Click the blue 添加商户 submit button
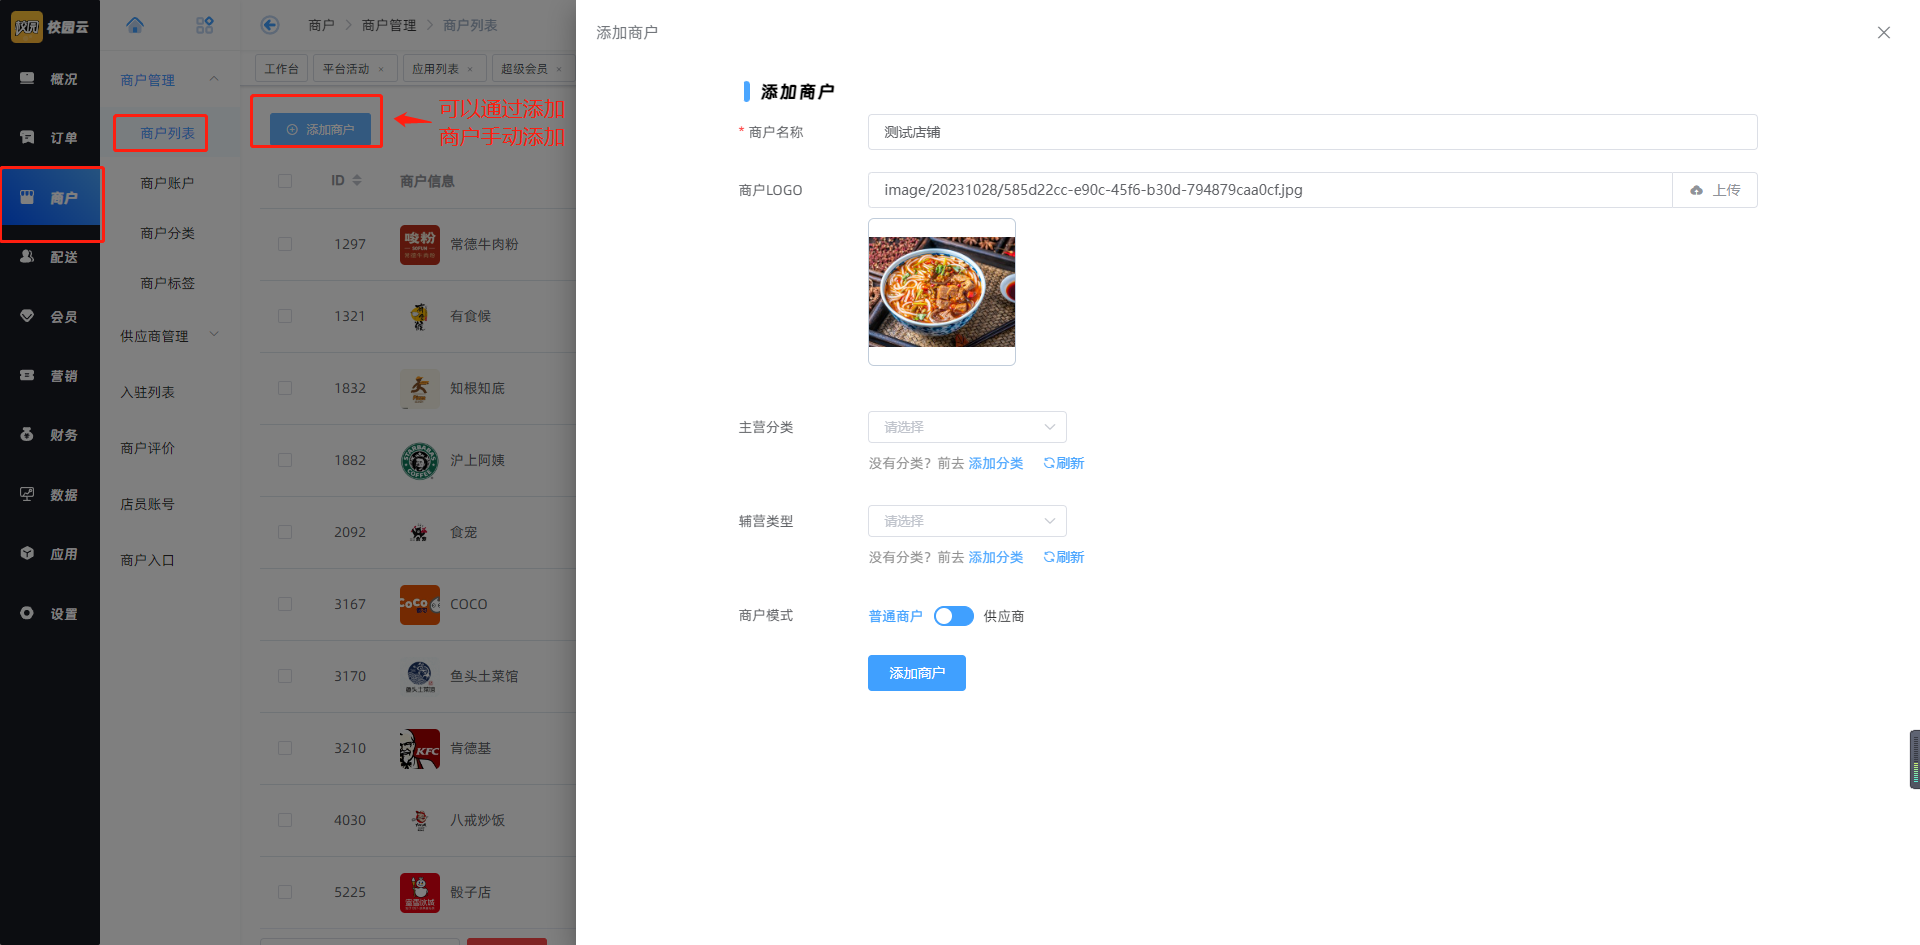Viewport: 1920px width, 945px height. pyautogui.click(x=916, y=673)
